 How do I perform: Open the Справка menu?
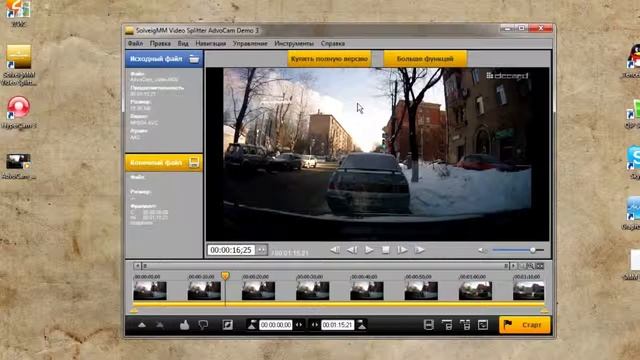tap(333, 43)
